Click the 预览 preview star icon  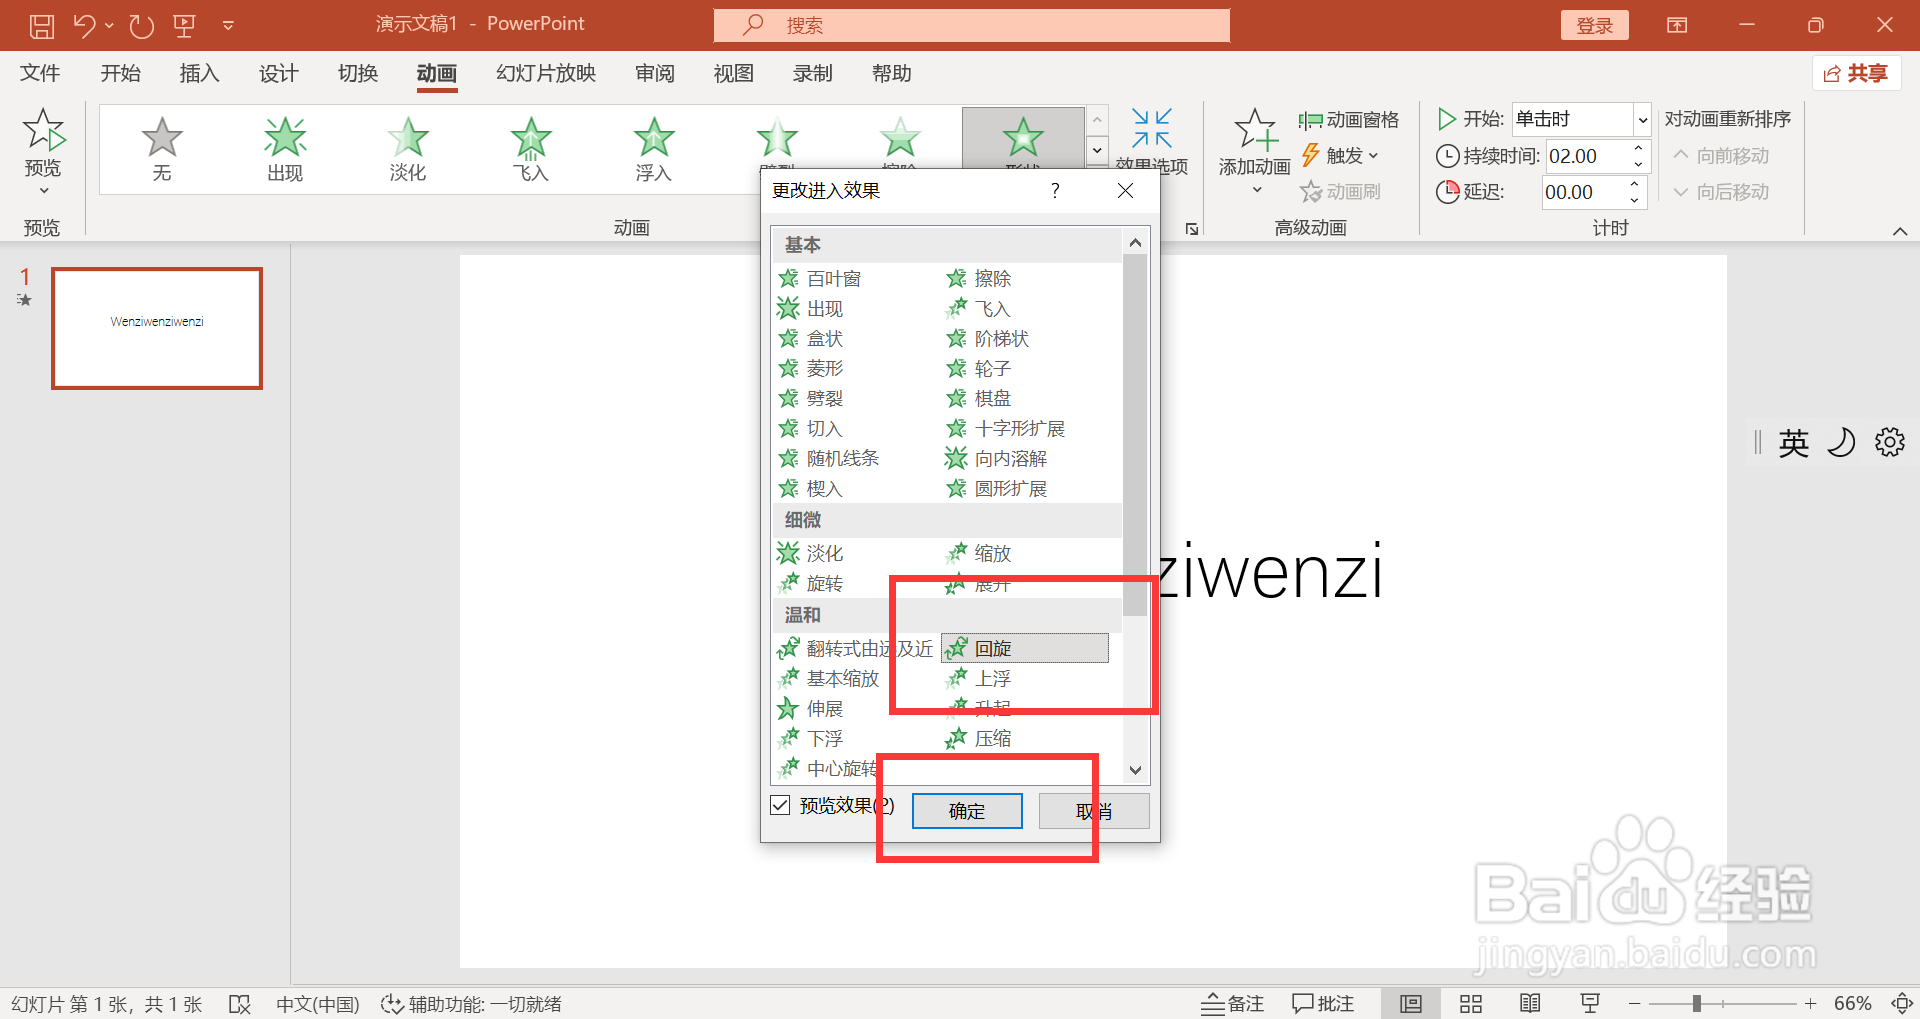pyautogui.click(x=43, y=130)
